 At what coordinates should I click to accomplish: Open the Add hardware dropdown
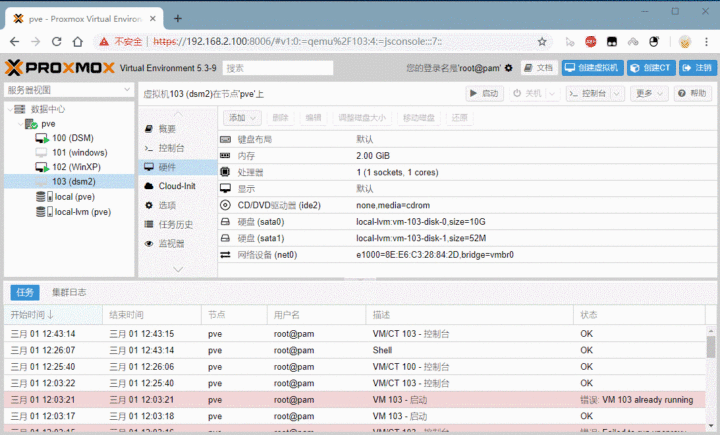coord(242,118)
